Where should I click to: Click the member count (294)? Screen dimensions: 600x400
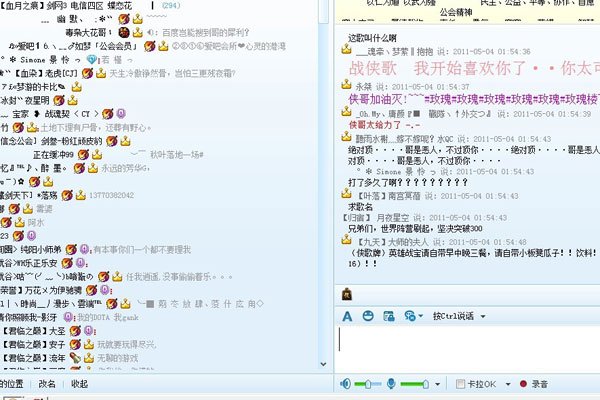[171, 5]
